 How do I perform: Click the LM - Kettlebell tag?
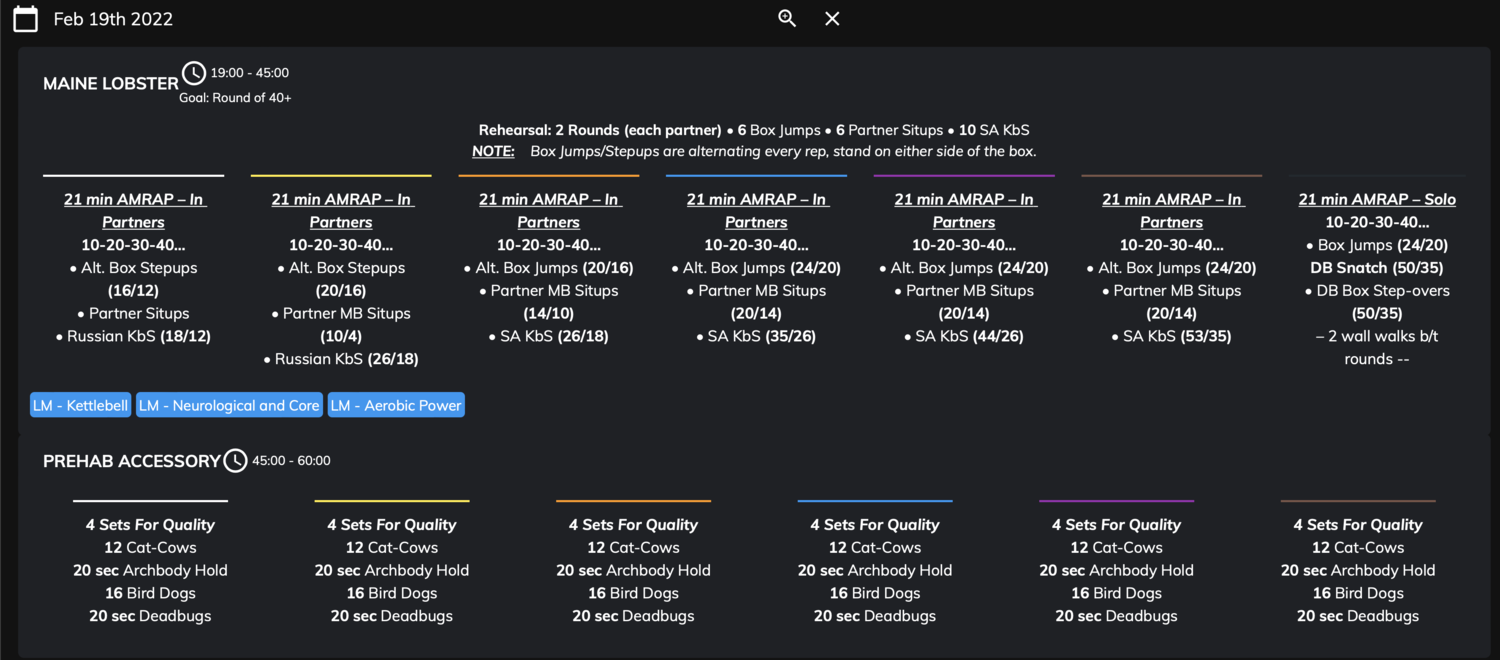click(81, 405)
